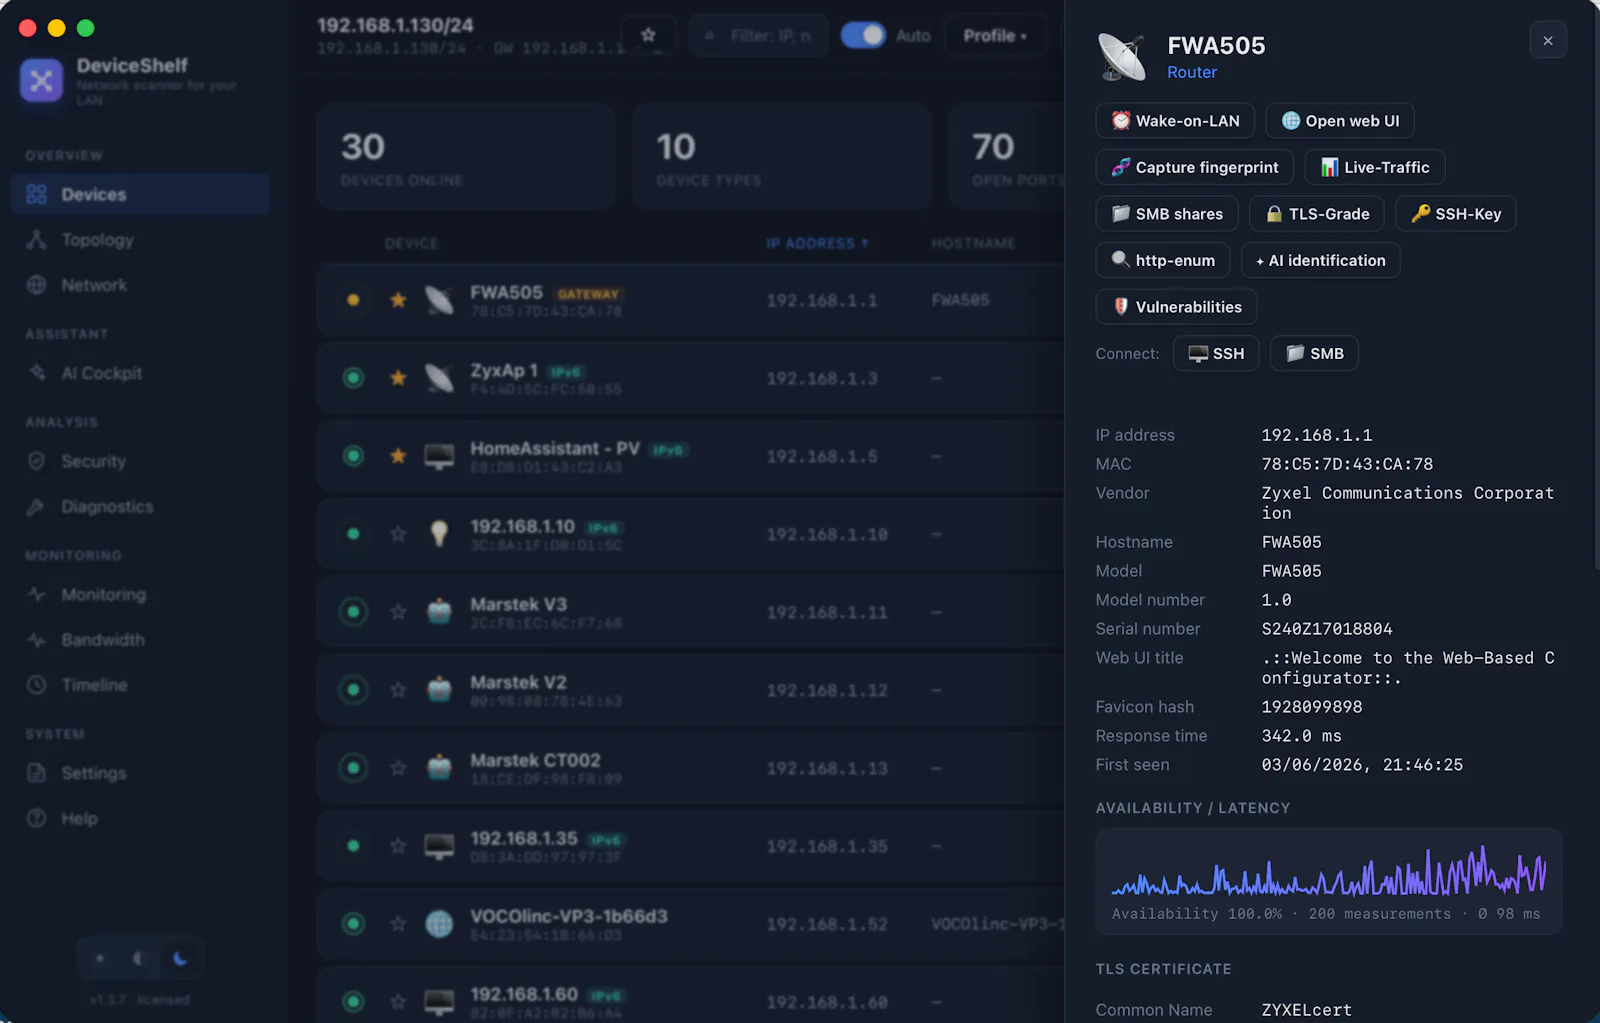The height and width of the screenshot is (1023, 1600).
Task: Check Vulnerabilities for this device
Action: [x=1177, y=307]
